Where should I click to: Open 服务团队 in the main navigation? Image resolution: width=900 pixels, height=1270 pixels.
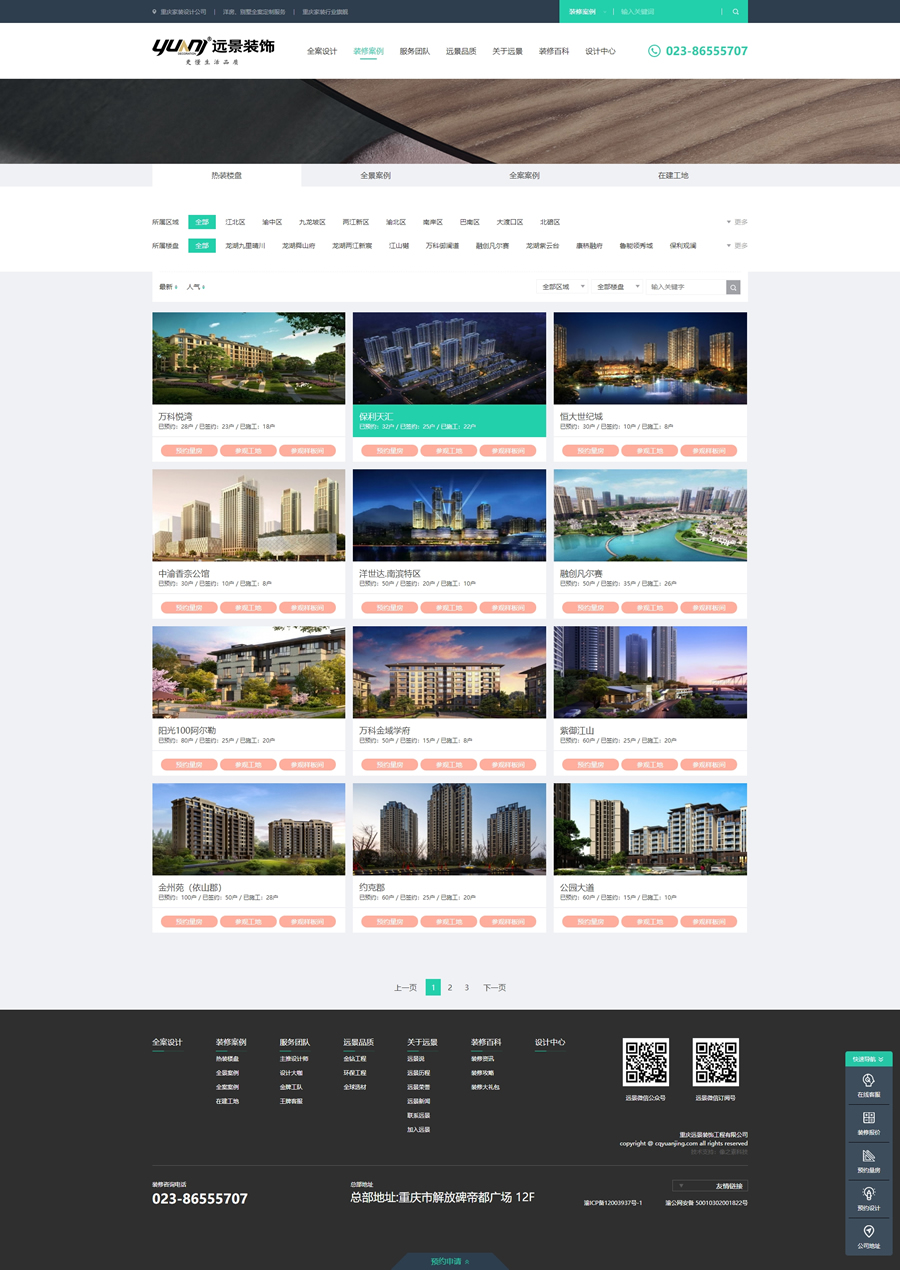[414, 51]
